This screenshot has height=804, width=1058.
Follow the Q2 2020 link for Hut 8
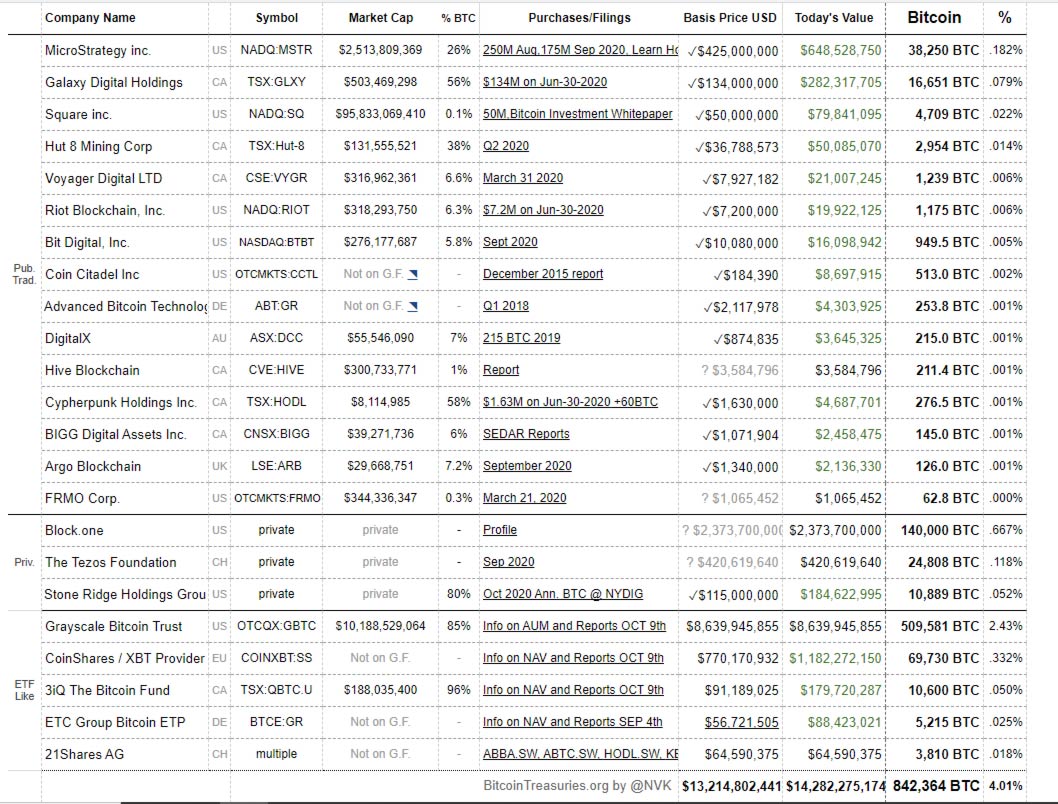point(506,146)
